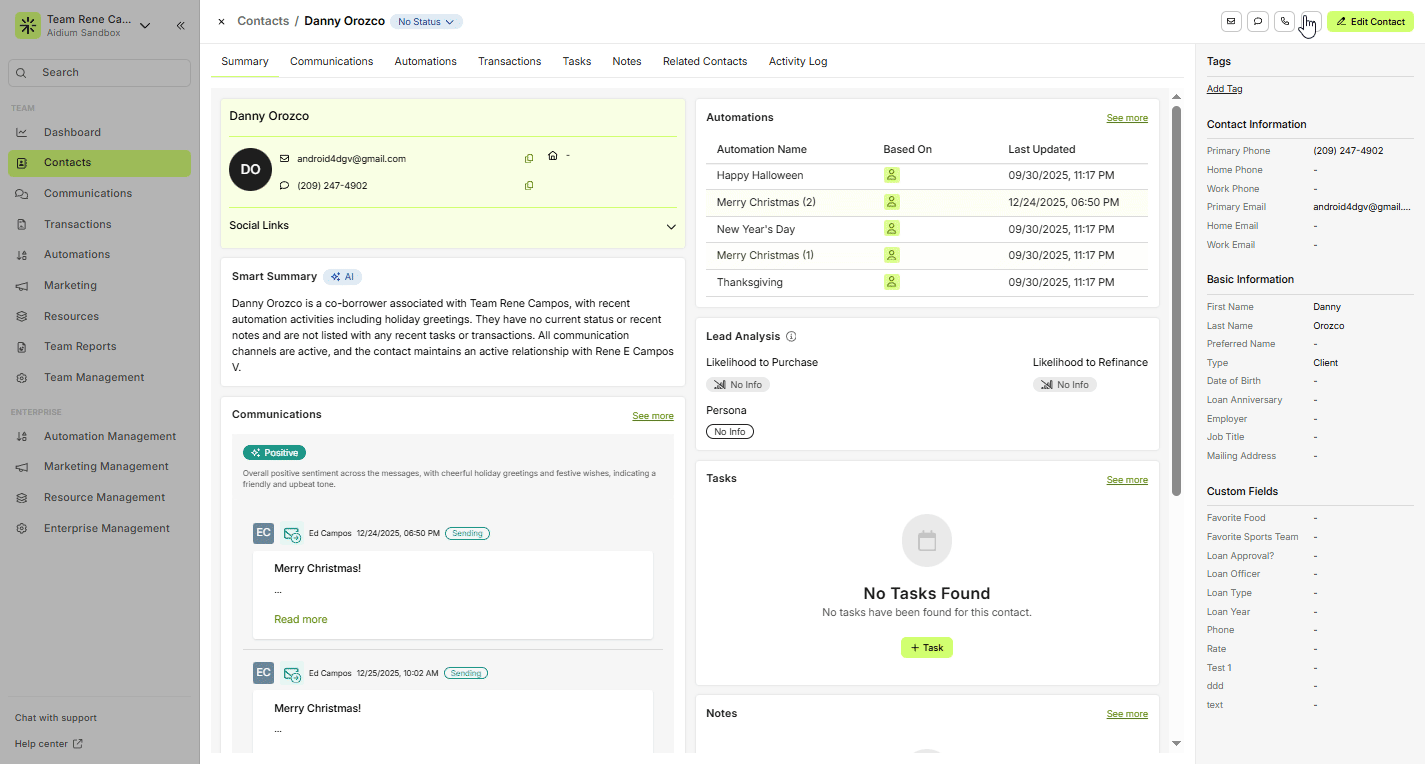1425x764 pixels.
Task: Close the contact detail with X icon
Action: coord(221,22)
